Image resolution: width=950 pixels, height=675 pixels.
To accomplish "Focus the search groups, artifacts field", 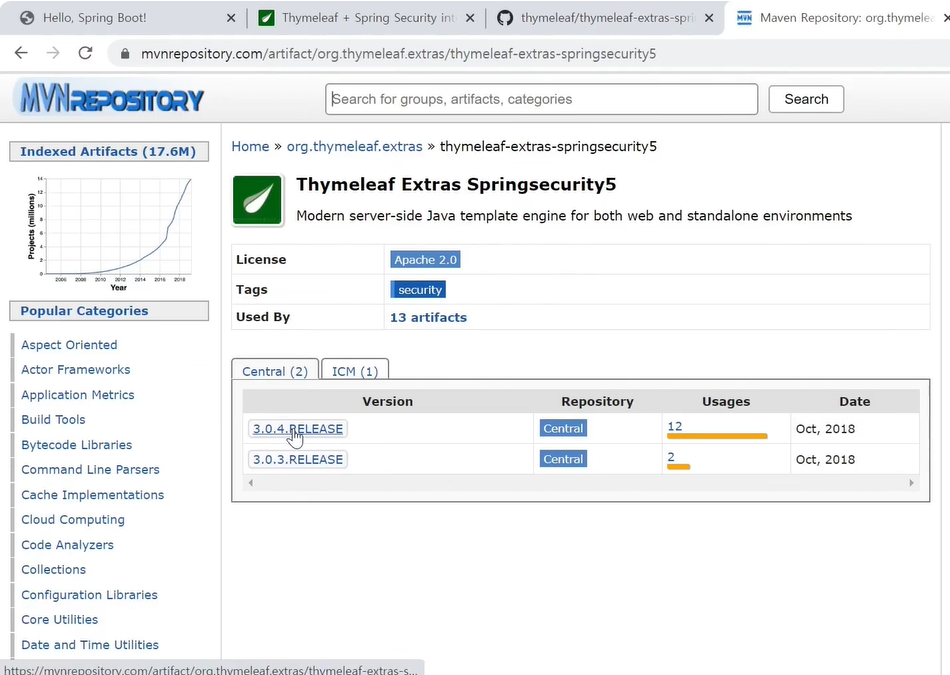I will click(542, 99).
